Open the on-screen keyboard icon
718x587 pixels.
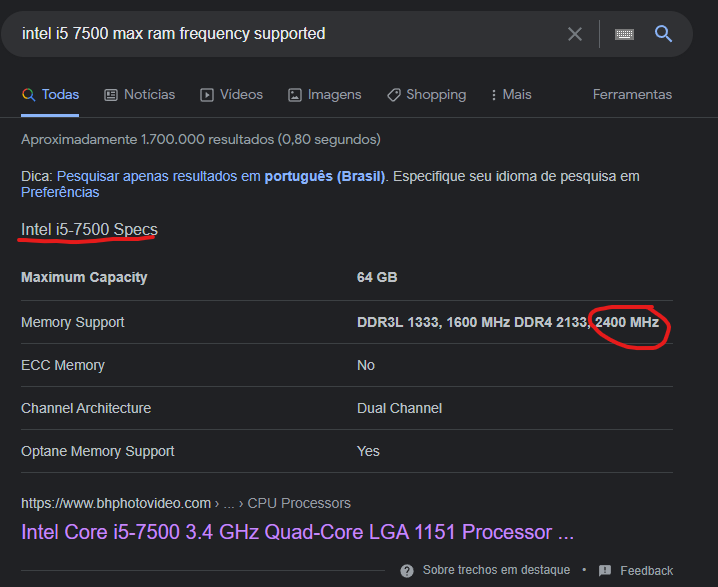(624, 34)
